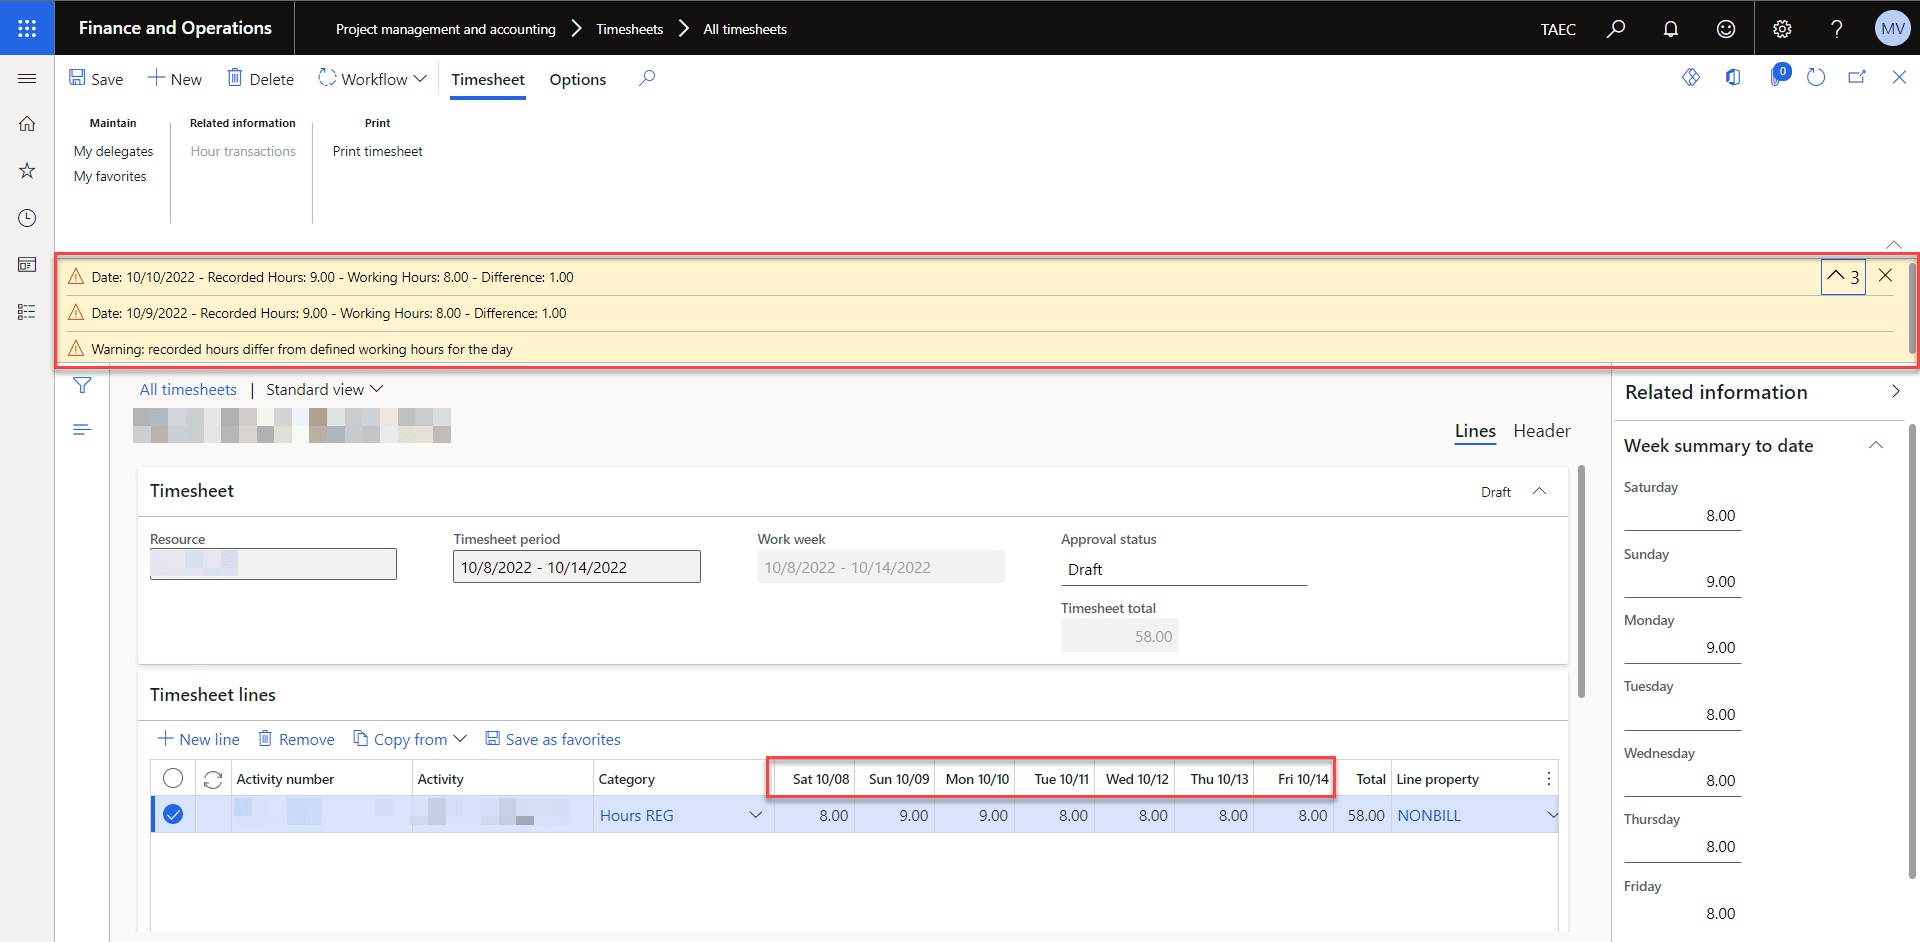Viewport: 1920px width, 942px height.
Task: Collapse the Timesheet fast tab
Action: click(1540, 491)
